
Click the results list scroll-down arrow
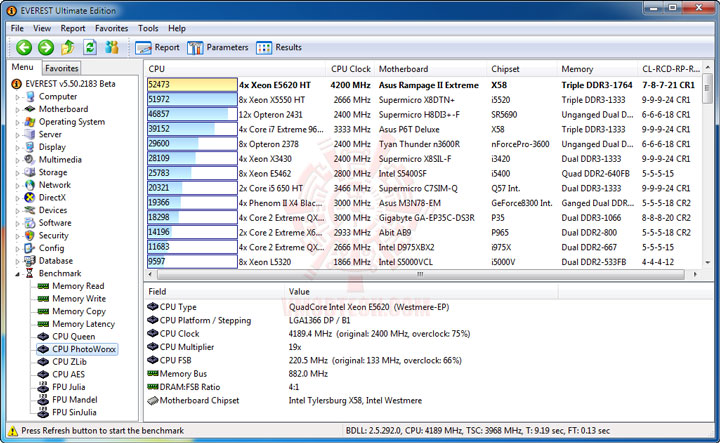tap(708, 263)
